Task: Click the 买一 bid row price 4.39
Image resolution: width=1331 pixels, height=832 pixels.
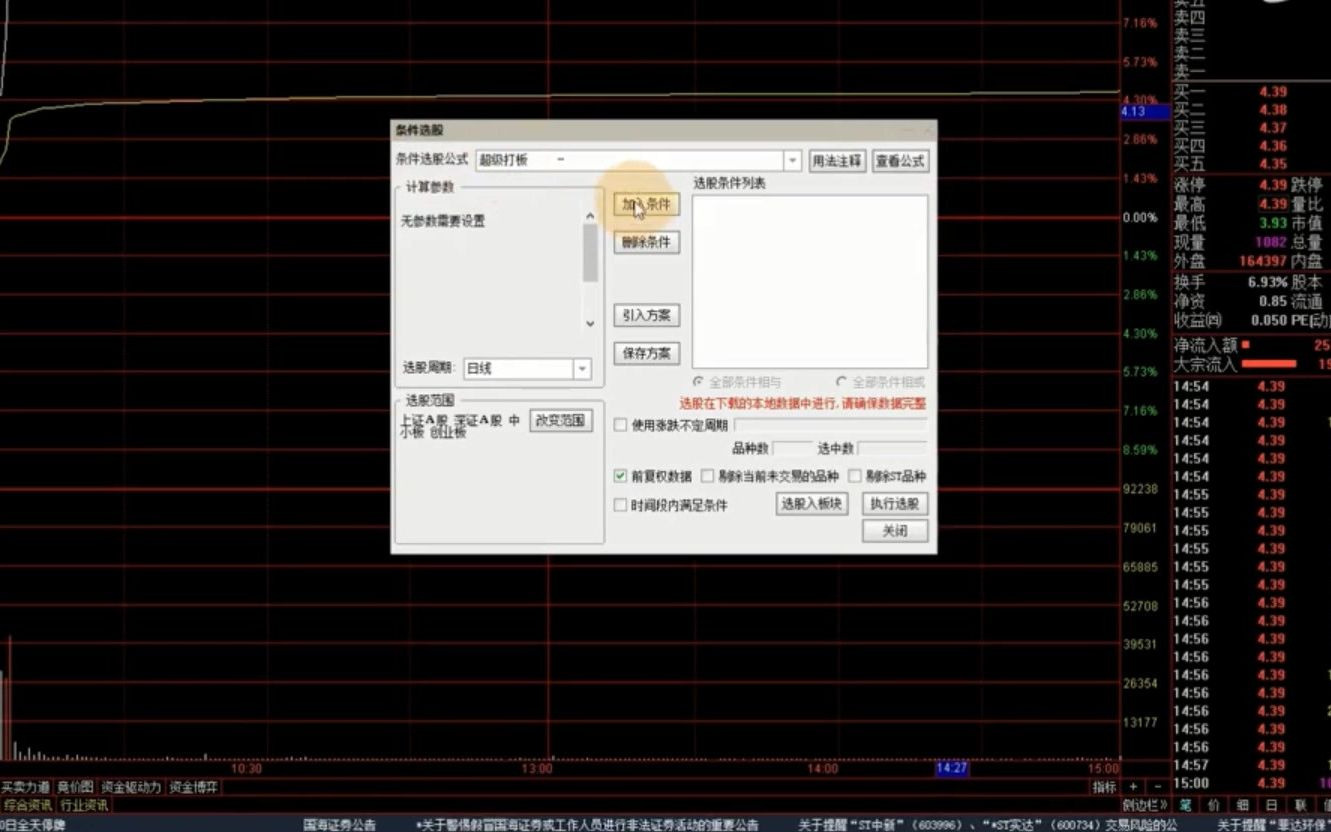Action: [x=1273, y=92]
